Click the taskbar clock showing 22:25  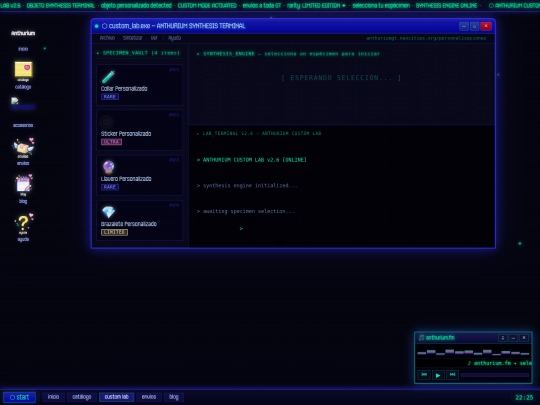[x=525, y=398]
